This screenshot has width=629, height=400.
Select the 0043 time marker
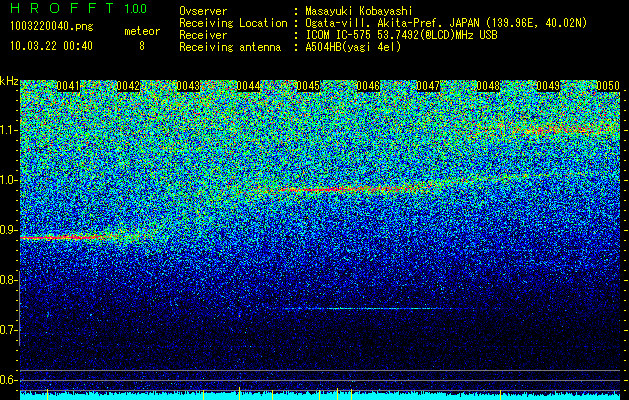pos(188,86)
